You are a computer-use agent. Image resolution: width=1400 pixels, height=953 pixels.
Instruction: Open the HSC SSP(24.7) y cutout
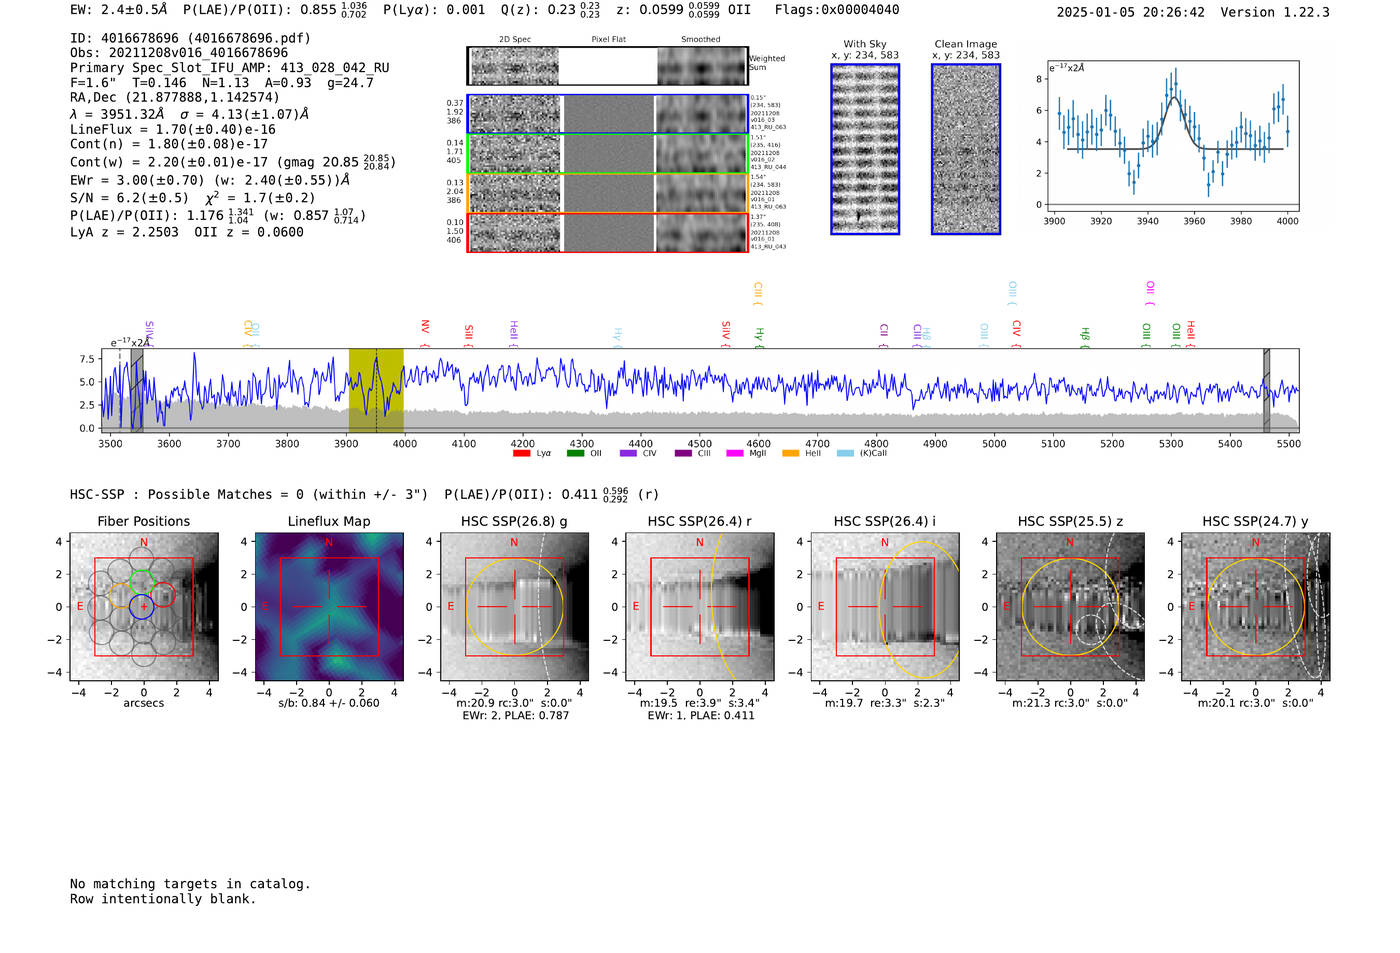point(1256,606)
